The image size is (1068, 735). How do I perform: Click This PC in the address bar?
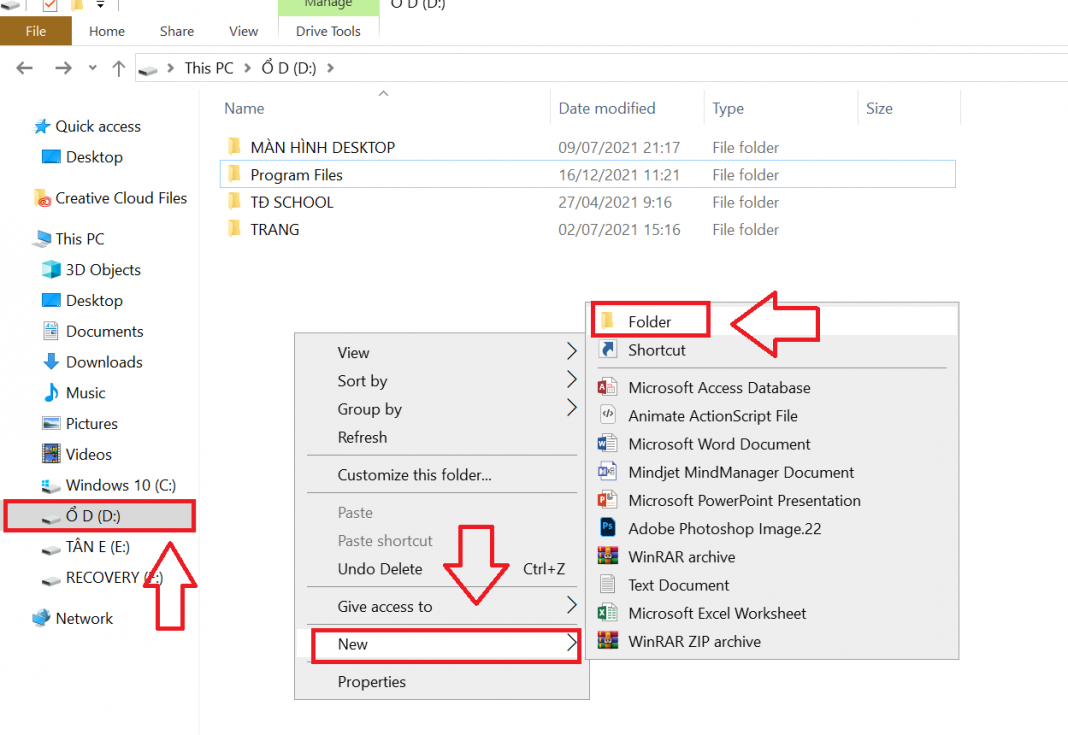(208, 68)
